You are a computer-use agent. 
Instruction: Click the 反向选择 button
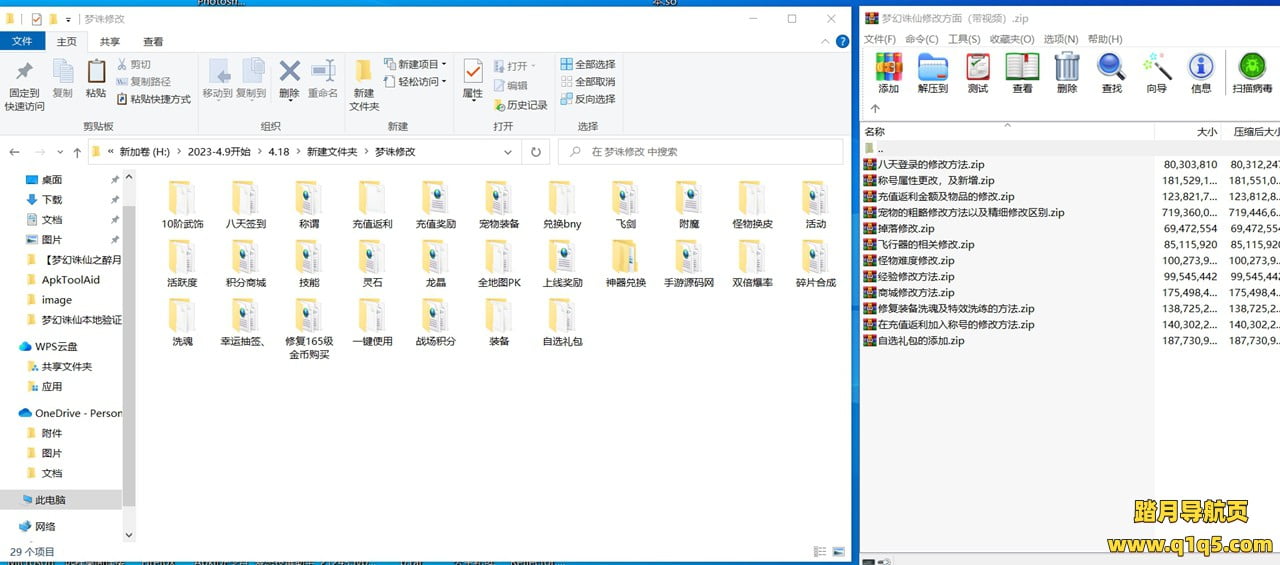588,99
